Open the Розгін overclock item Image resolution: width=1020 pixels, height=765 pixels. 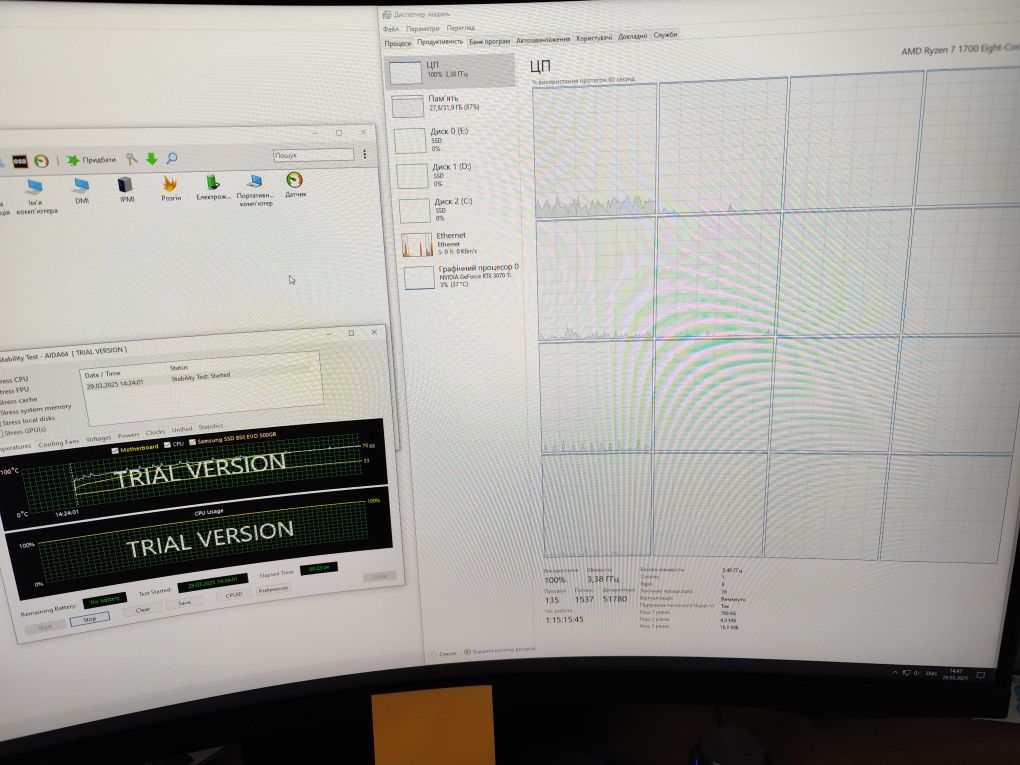[x=170, y=188]
